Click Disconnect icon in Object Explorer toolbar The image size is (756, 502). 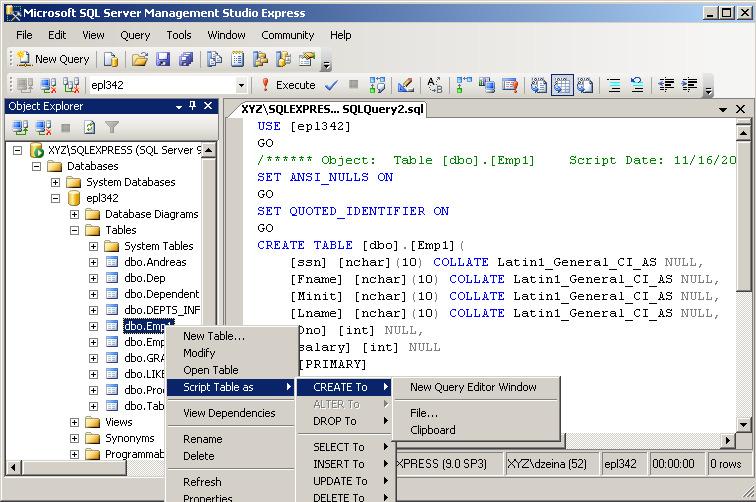click(x=43, y=128)
